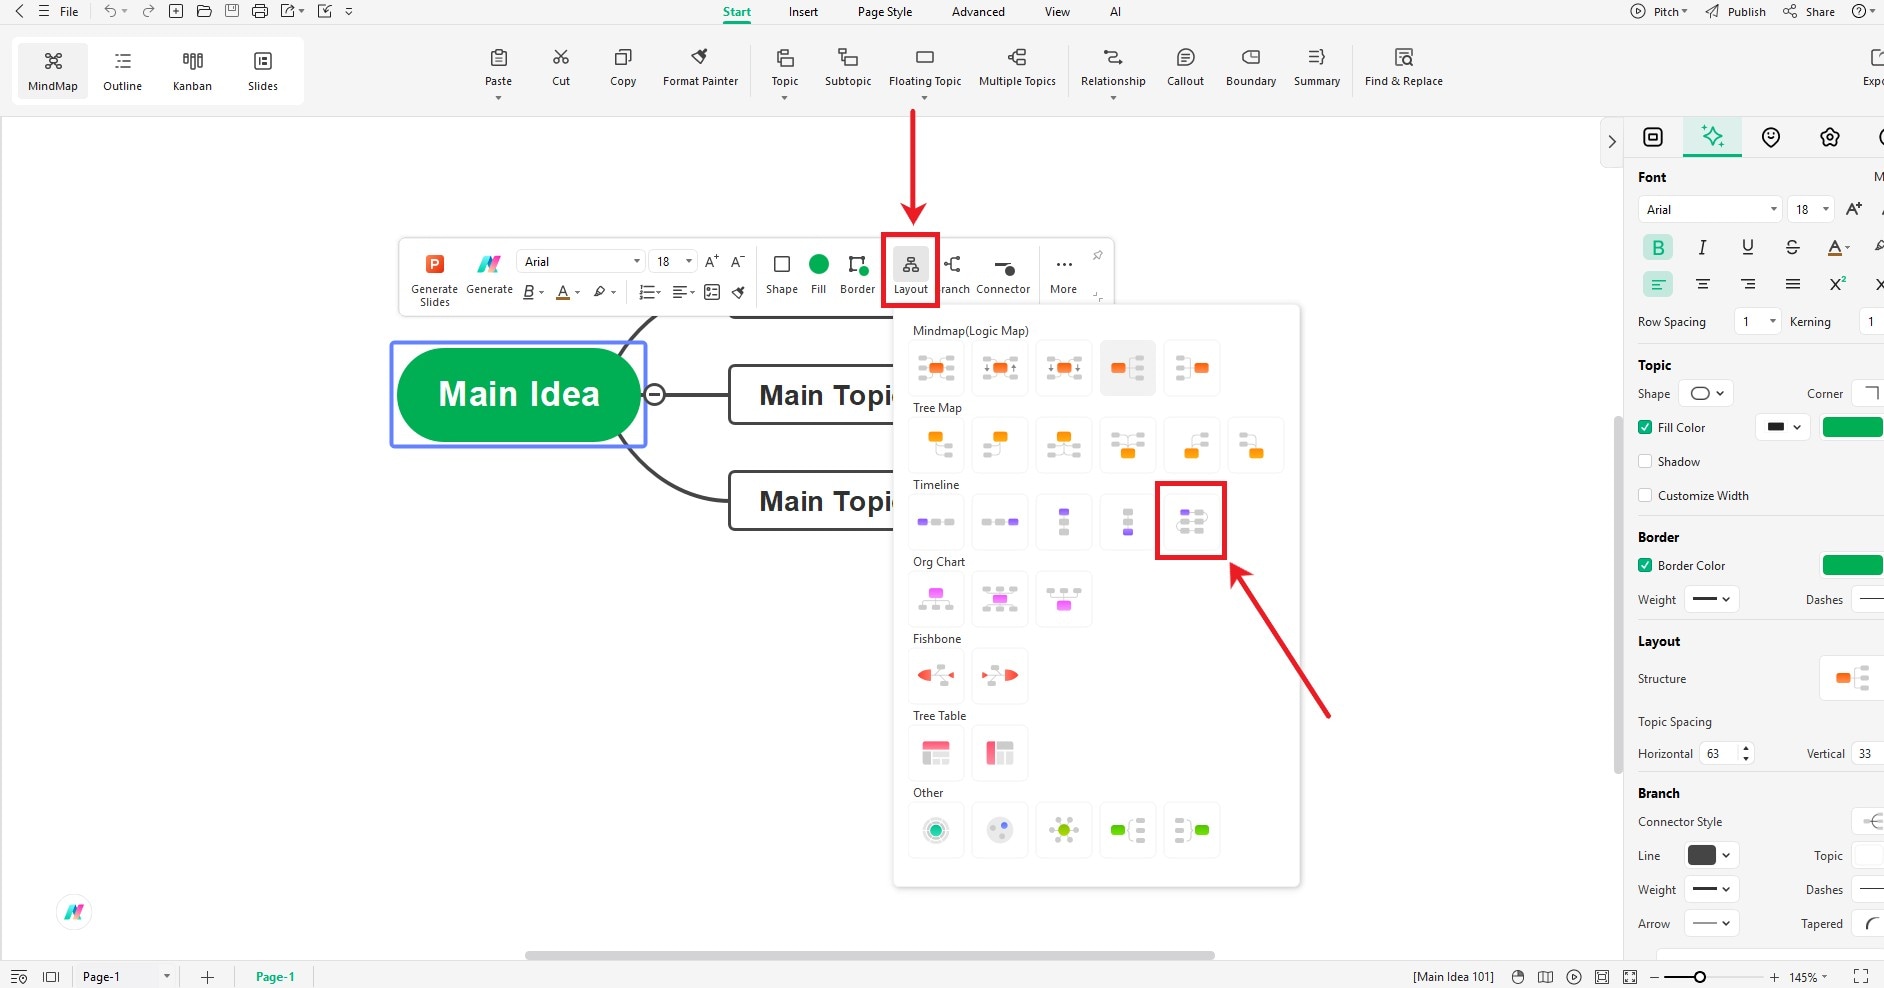The width and height of the screenshot is (1884, 988).
Task: Click the Publish button
Action: coord(1736,12)
